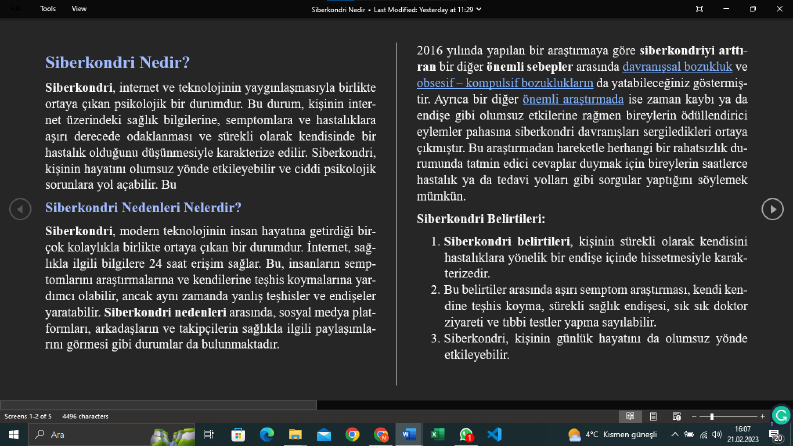Click the zoom out minus button
This screenshot has width=793, height=446.
694,416
